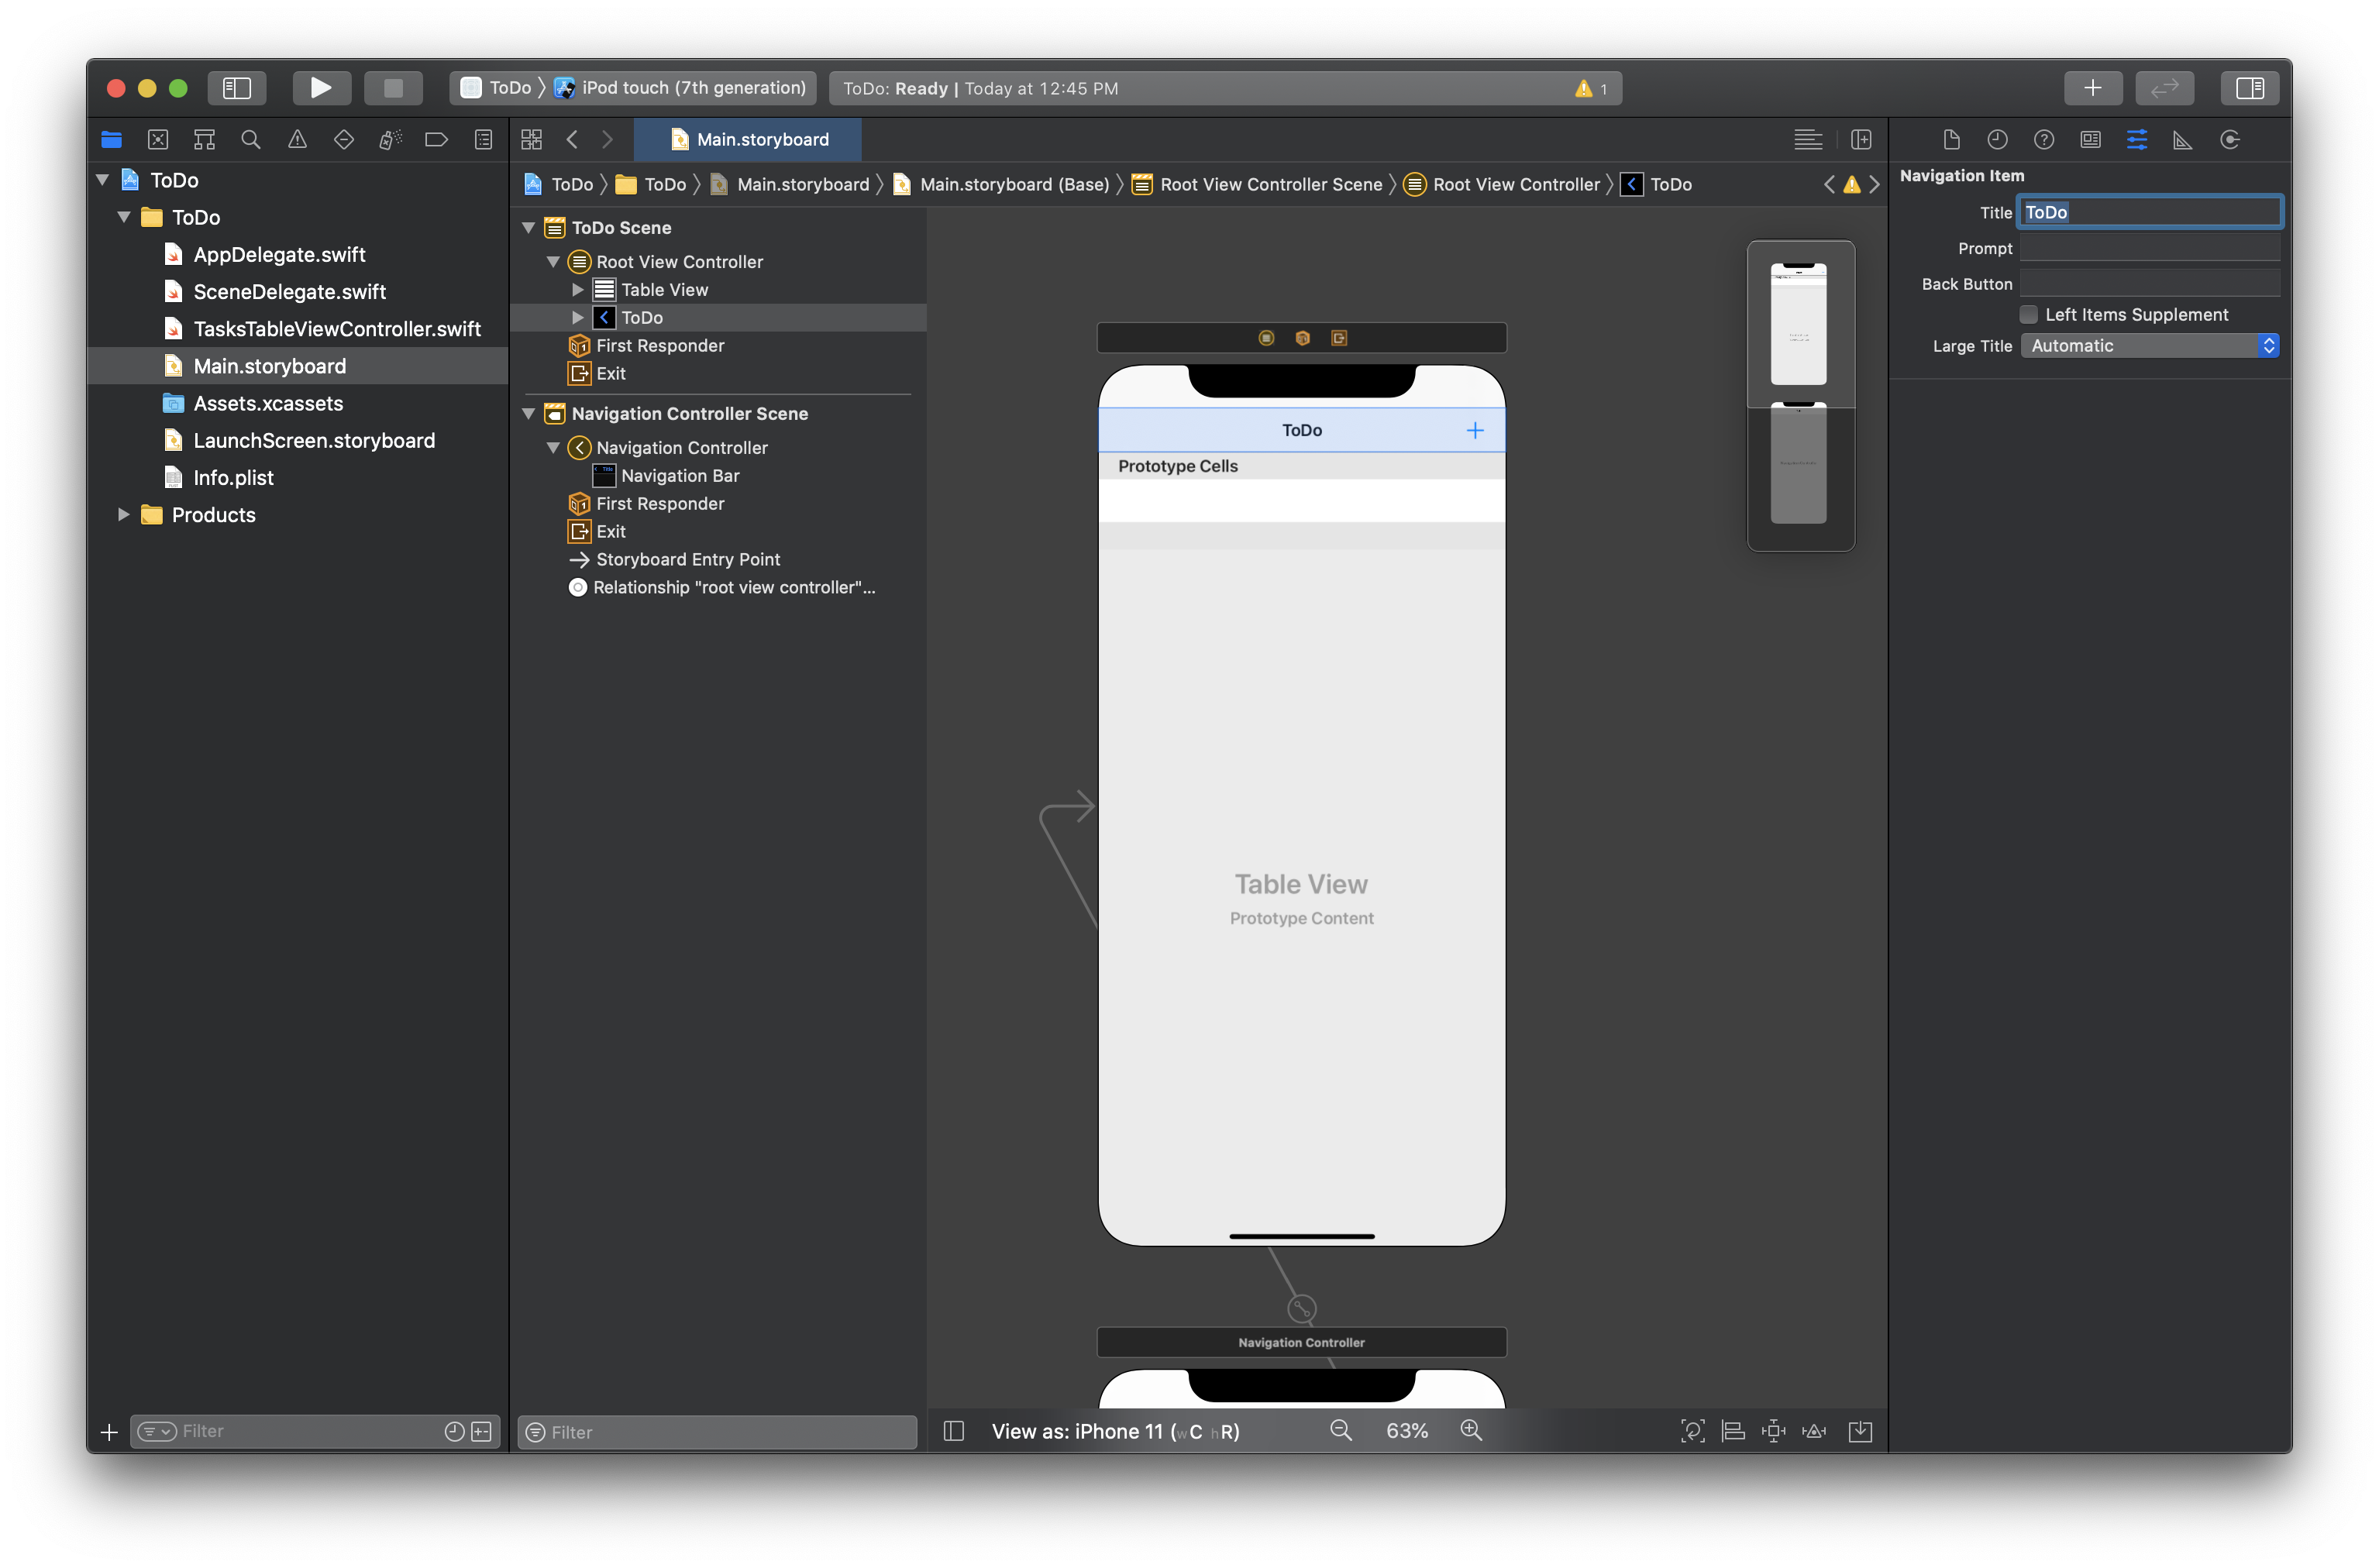The image size is (2379, 1568).
Task: Open Main.storyboard file in editor
Action: pyautogui.click(x=270, y=366)
